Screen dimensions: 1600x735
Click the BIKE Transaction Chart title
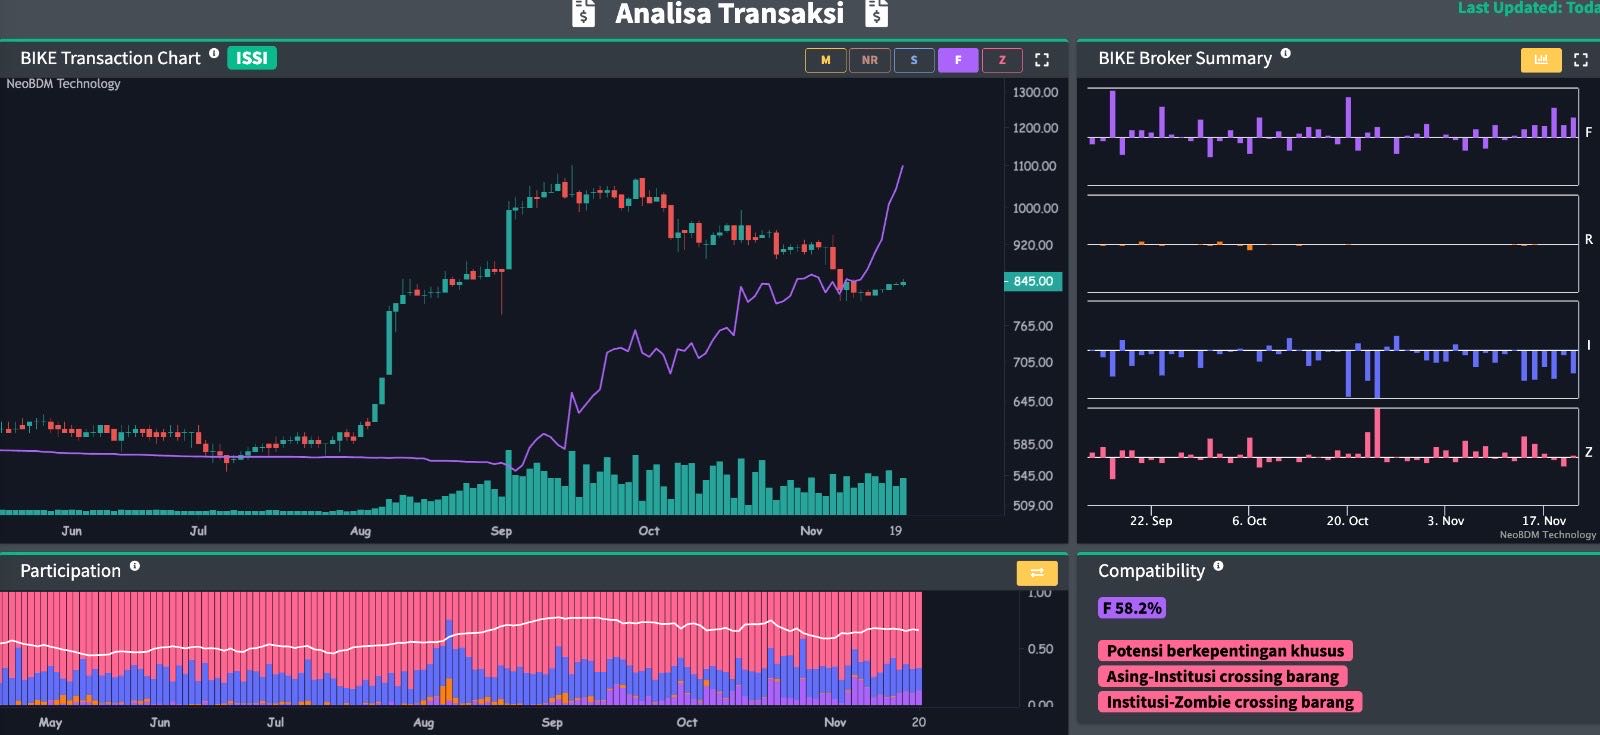pos(111,58)
